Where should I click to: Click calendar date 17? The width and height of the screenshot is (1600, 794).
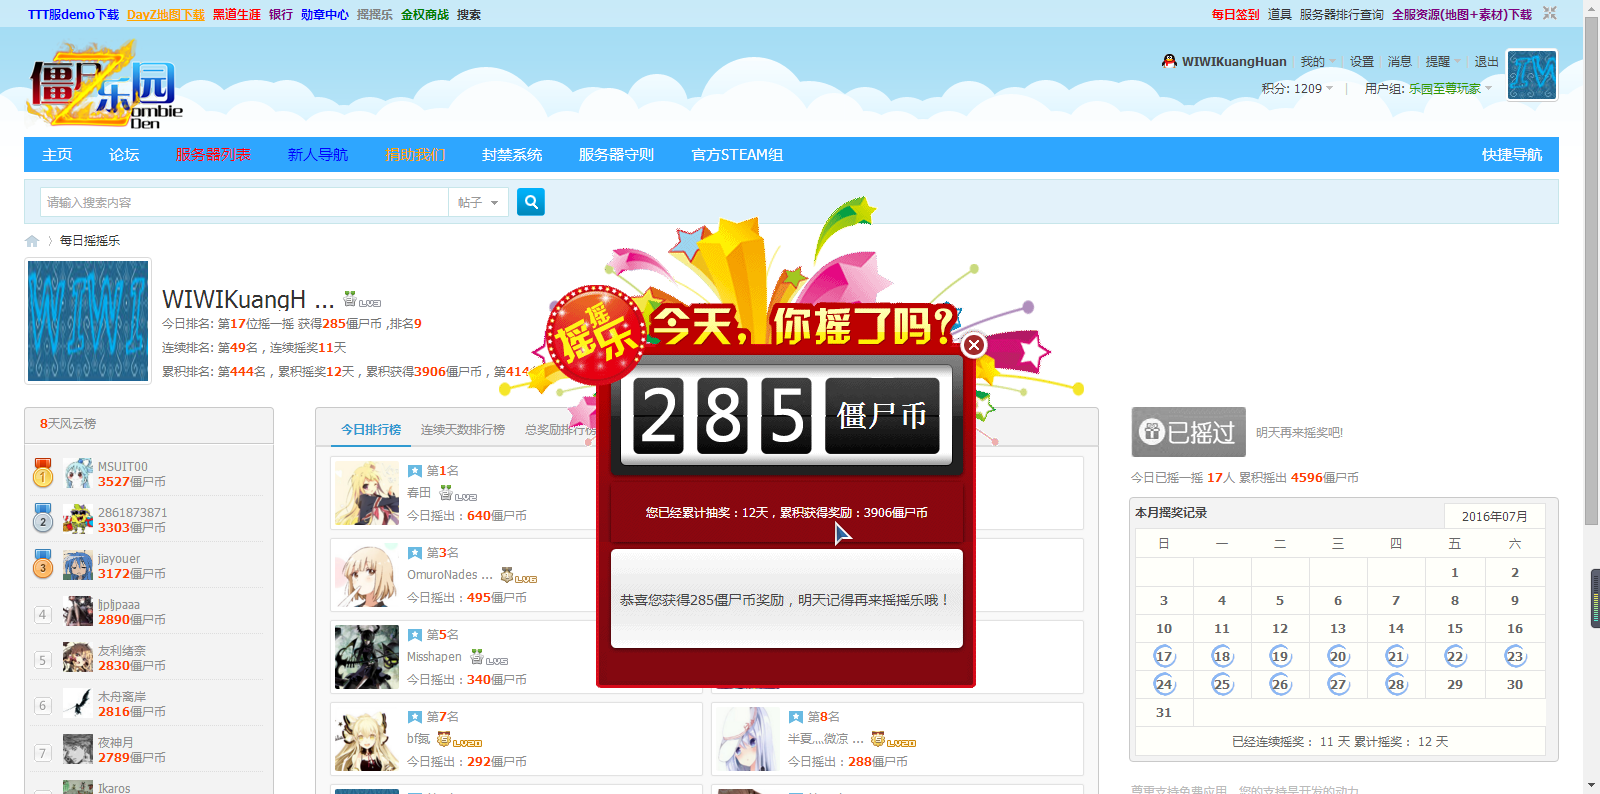[1164, 657]
